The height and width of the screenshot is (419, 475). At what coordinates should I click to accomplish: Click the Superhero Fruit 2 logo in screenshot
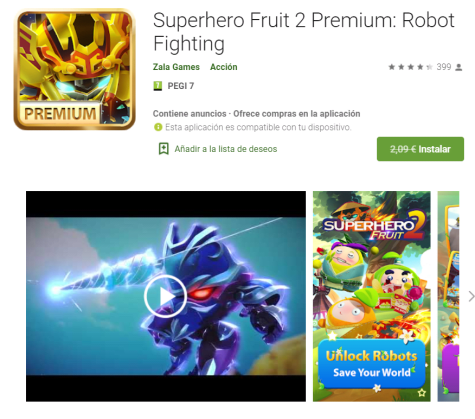coord(373,227)
